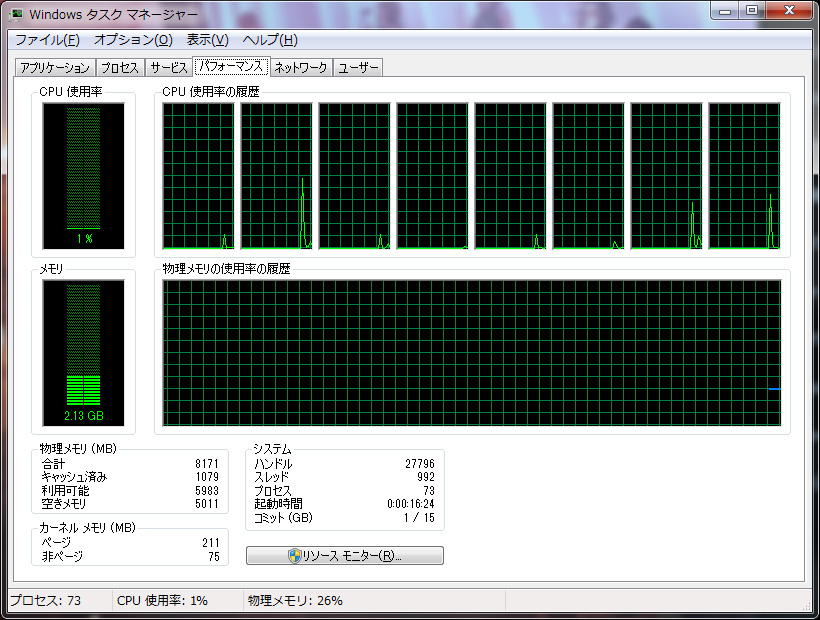This screenshot has height=620, width=820.
Task: Open the 表示(V) menu
Action: coord(208,40)
